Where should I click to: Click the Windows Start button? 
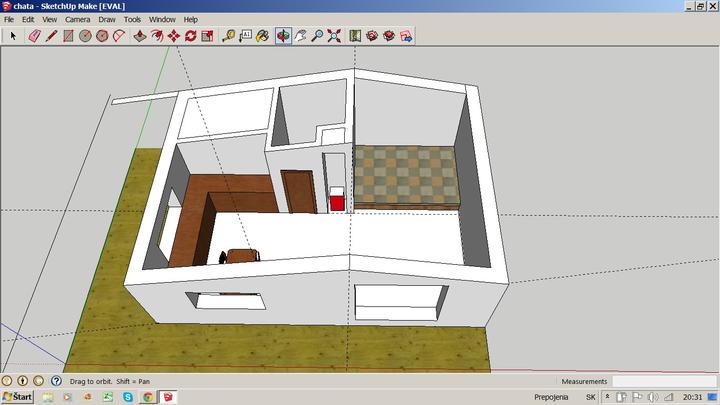tap(17, 397)
